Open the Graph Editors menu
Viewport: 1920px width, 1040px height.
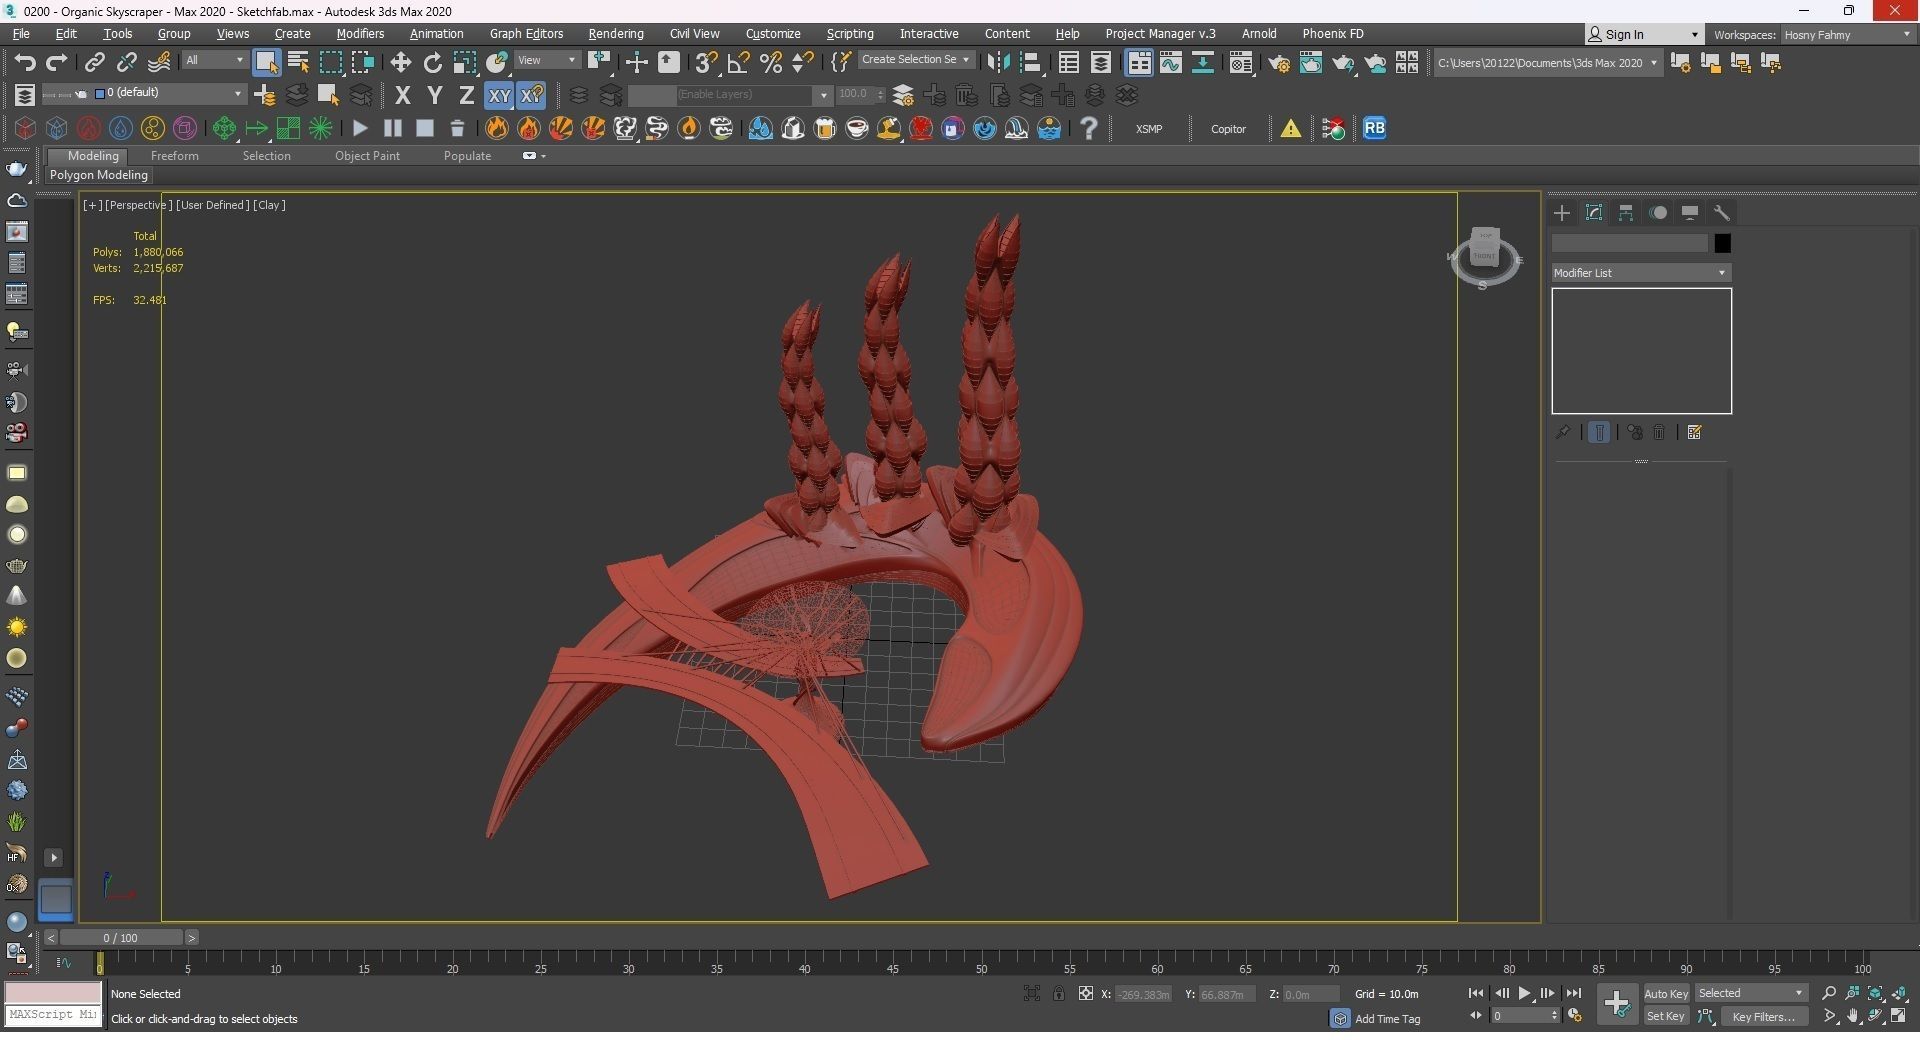pyautogui.click(x=526, y=34)
